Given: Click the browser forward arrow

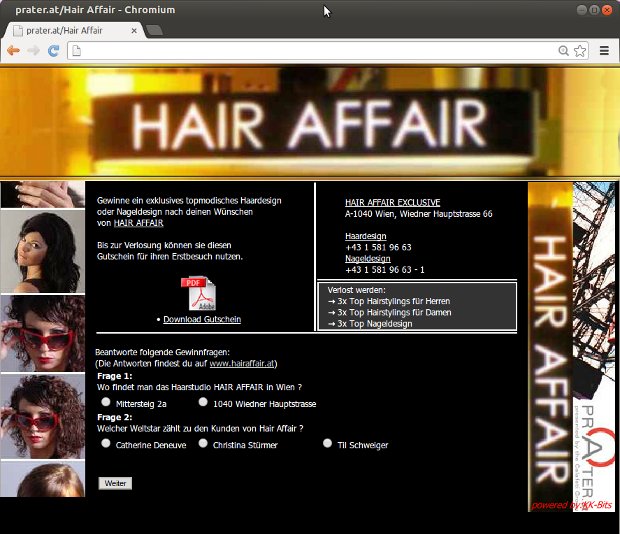Looking at the screenshot, I should pyautogui.click(x=34, y=51).
